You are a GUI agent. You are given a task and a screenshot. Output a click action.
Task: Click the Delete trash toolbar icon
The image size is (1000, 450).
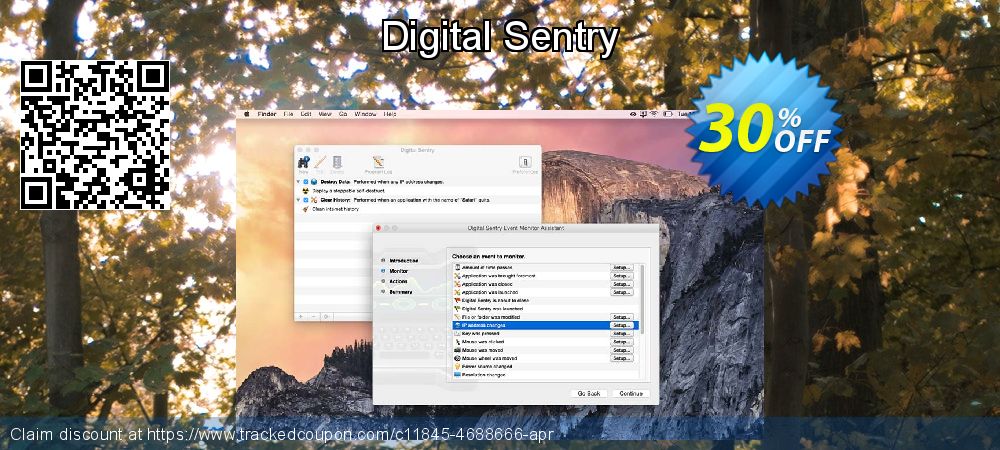(337, 163)
